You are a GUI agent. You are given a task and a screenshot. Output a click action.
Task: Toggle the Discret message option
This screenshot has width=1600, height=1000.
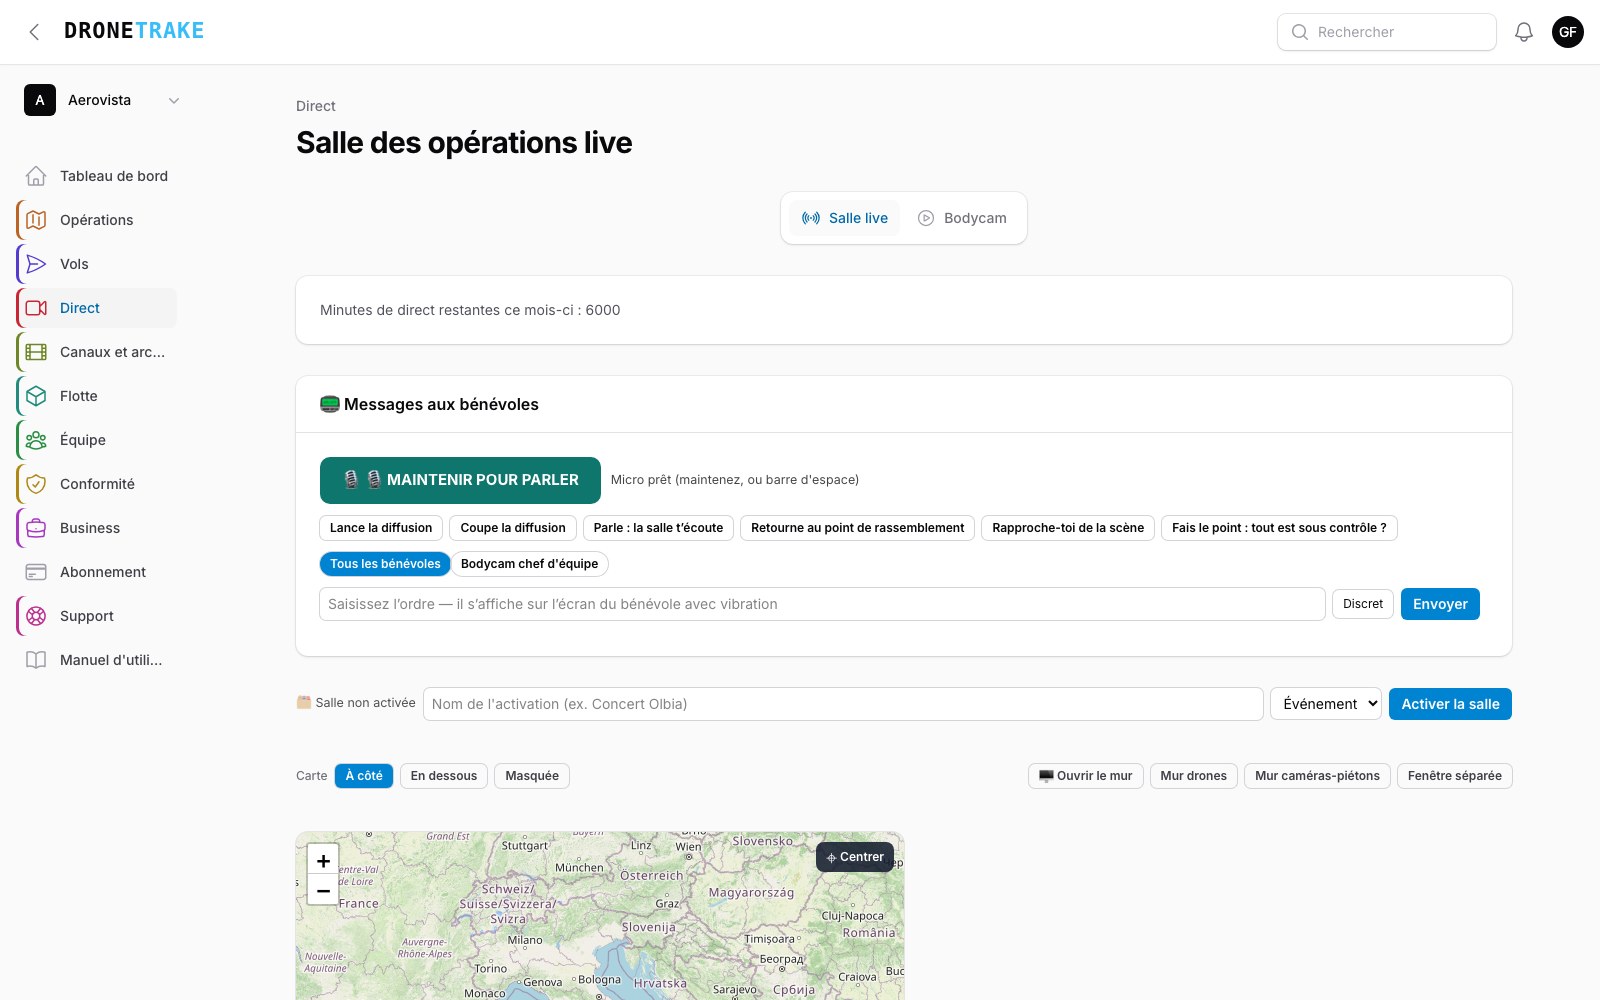coord(1363,604)
